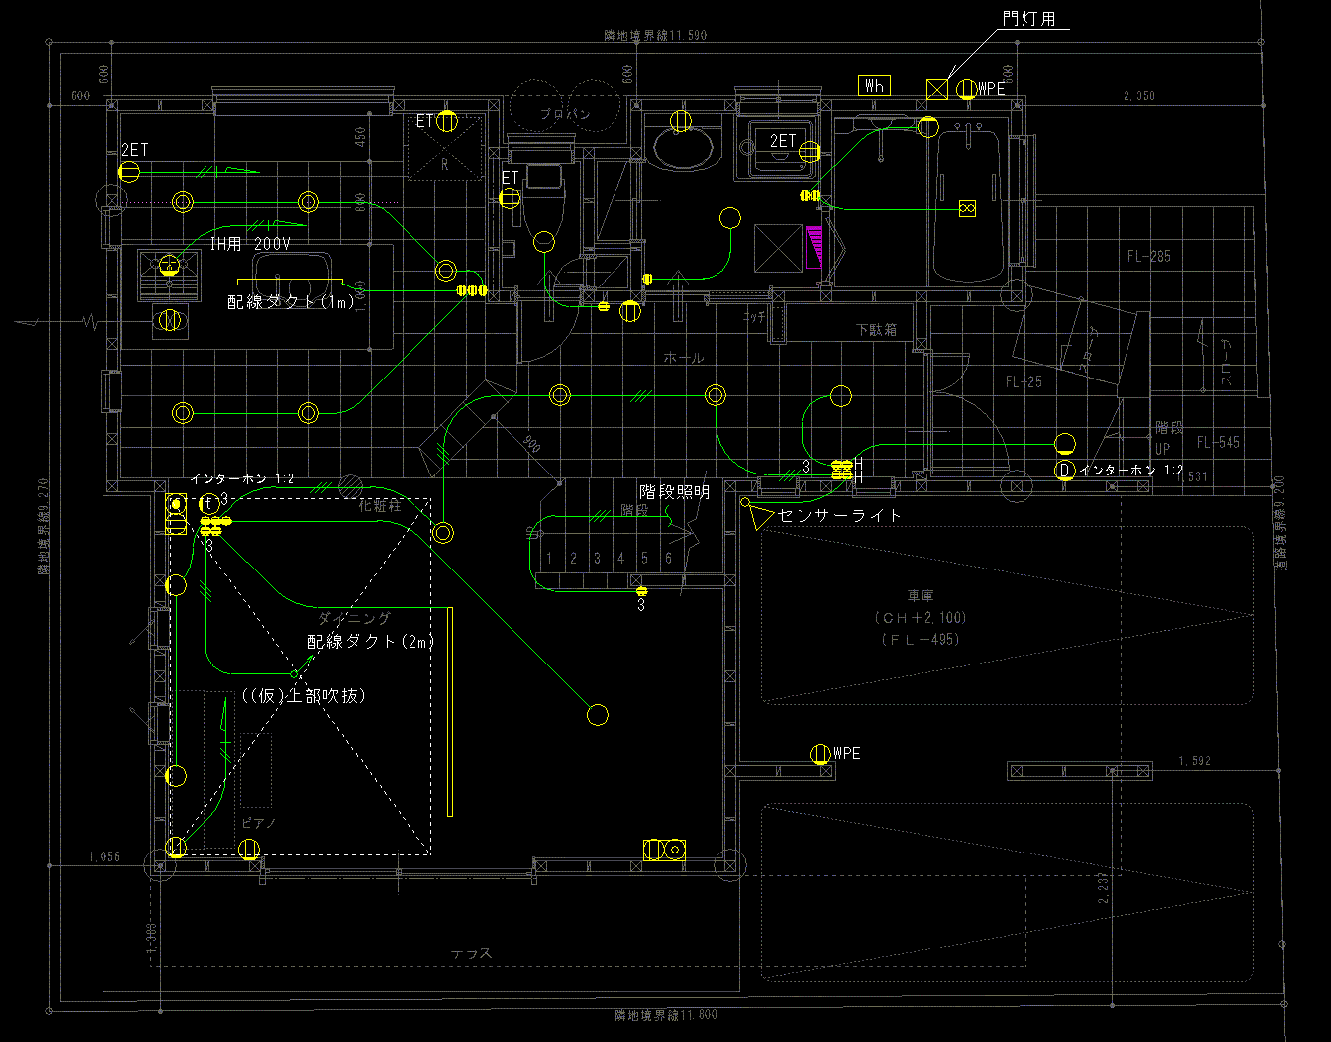
Task: Select the outlet symbol beside lower WPE
Action: [820, 754]
